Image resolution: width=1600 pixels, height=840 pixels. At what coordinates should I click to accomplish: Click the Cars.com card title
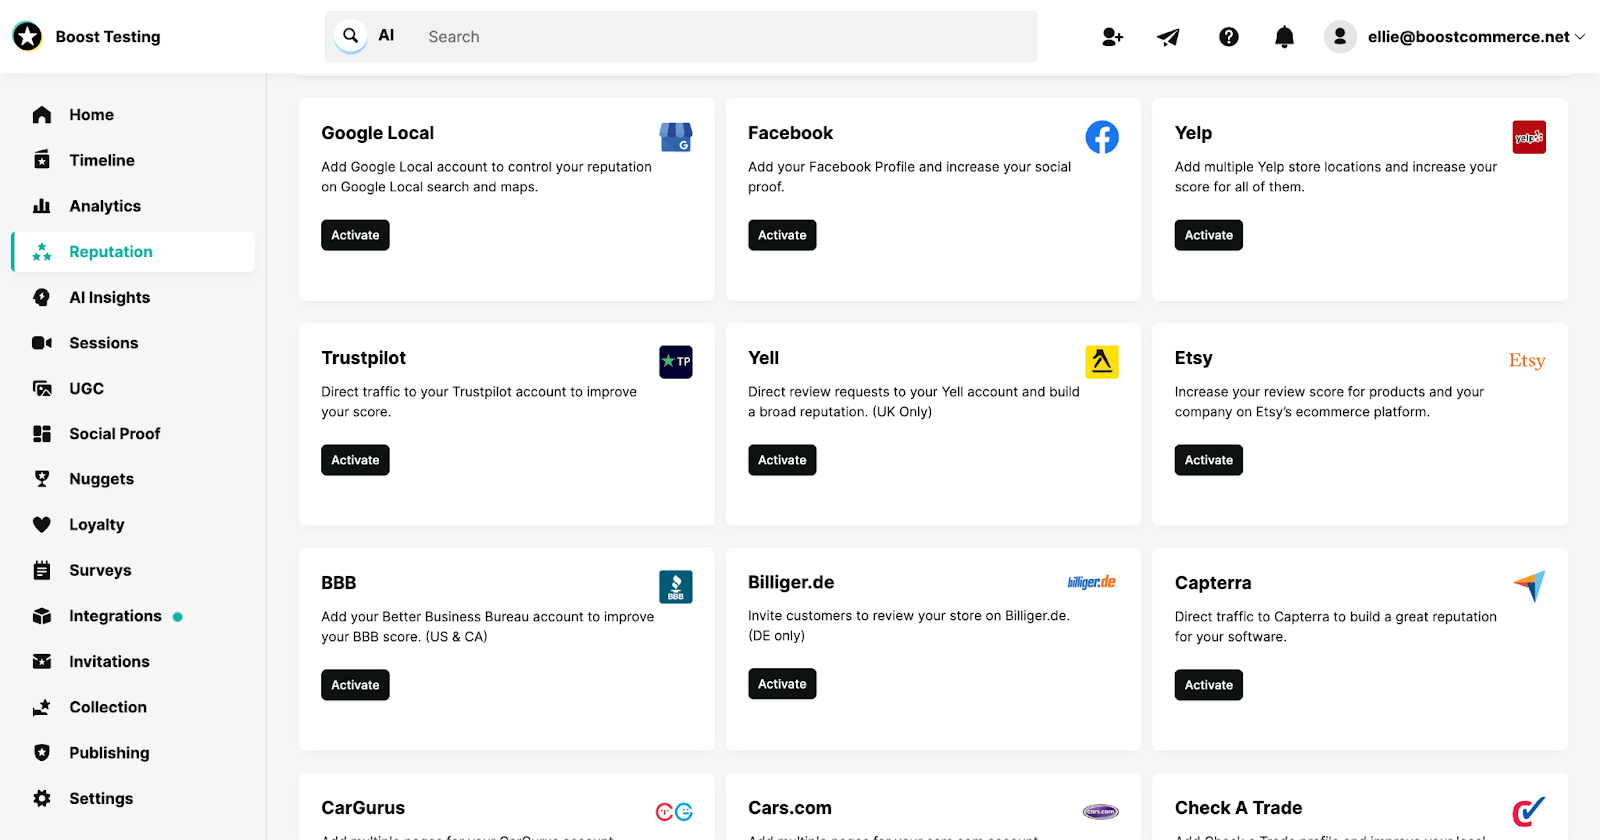coord(790,808)
